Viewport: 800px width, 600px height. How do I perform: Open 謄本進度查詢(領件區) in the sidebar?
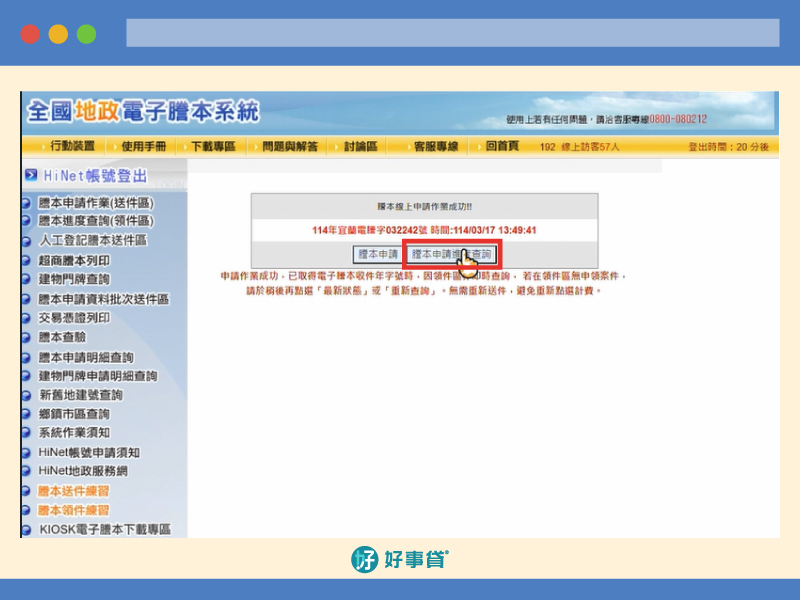click(x=95, y=222)
